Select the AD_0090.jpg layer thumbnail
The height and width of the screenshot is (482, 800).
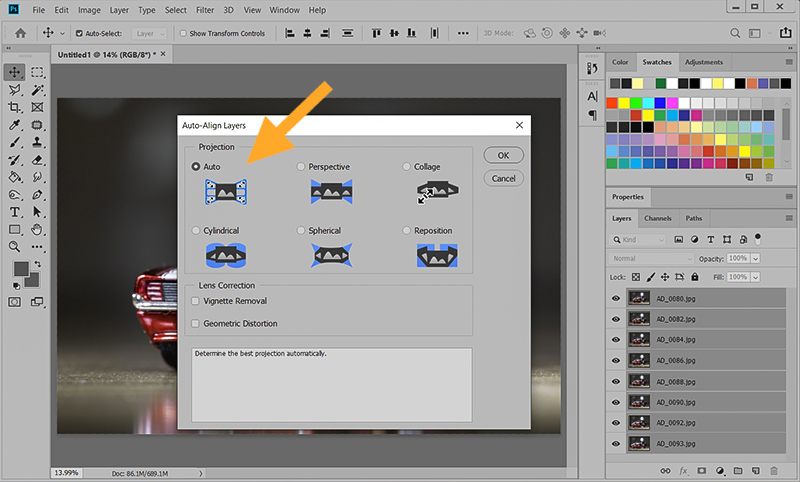coord(640,401)
